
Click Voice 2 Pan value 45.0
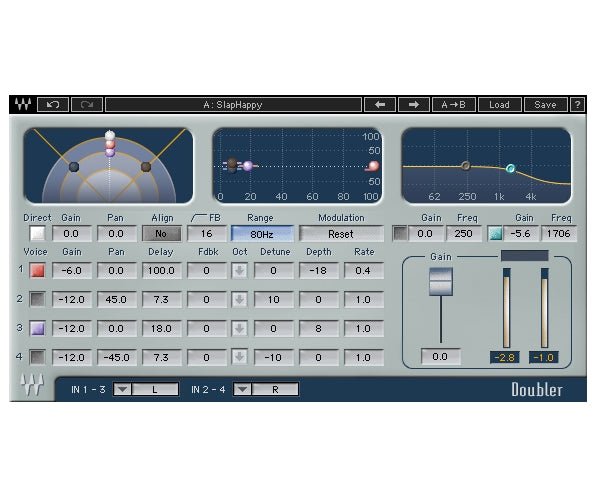117,300
